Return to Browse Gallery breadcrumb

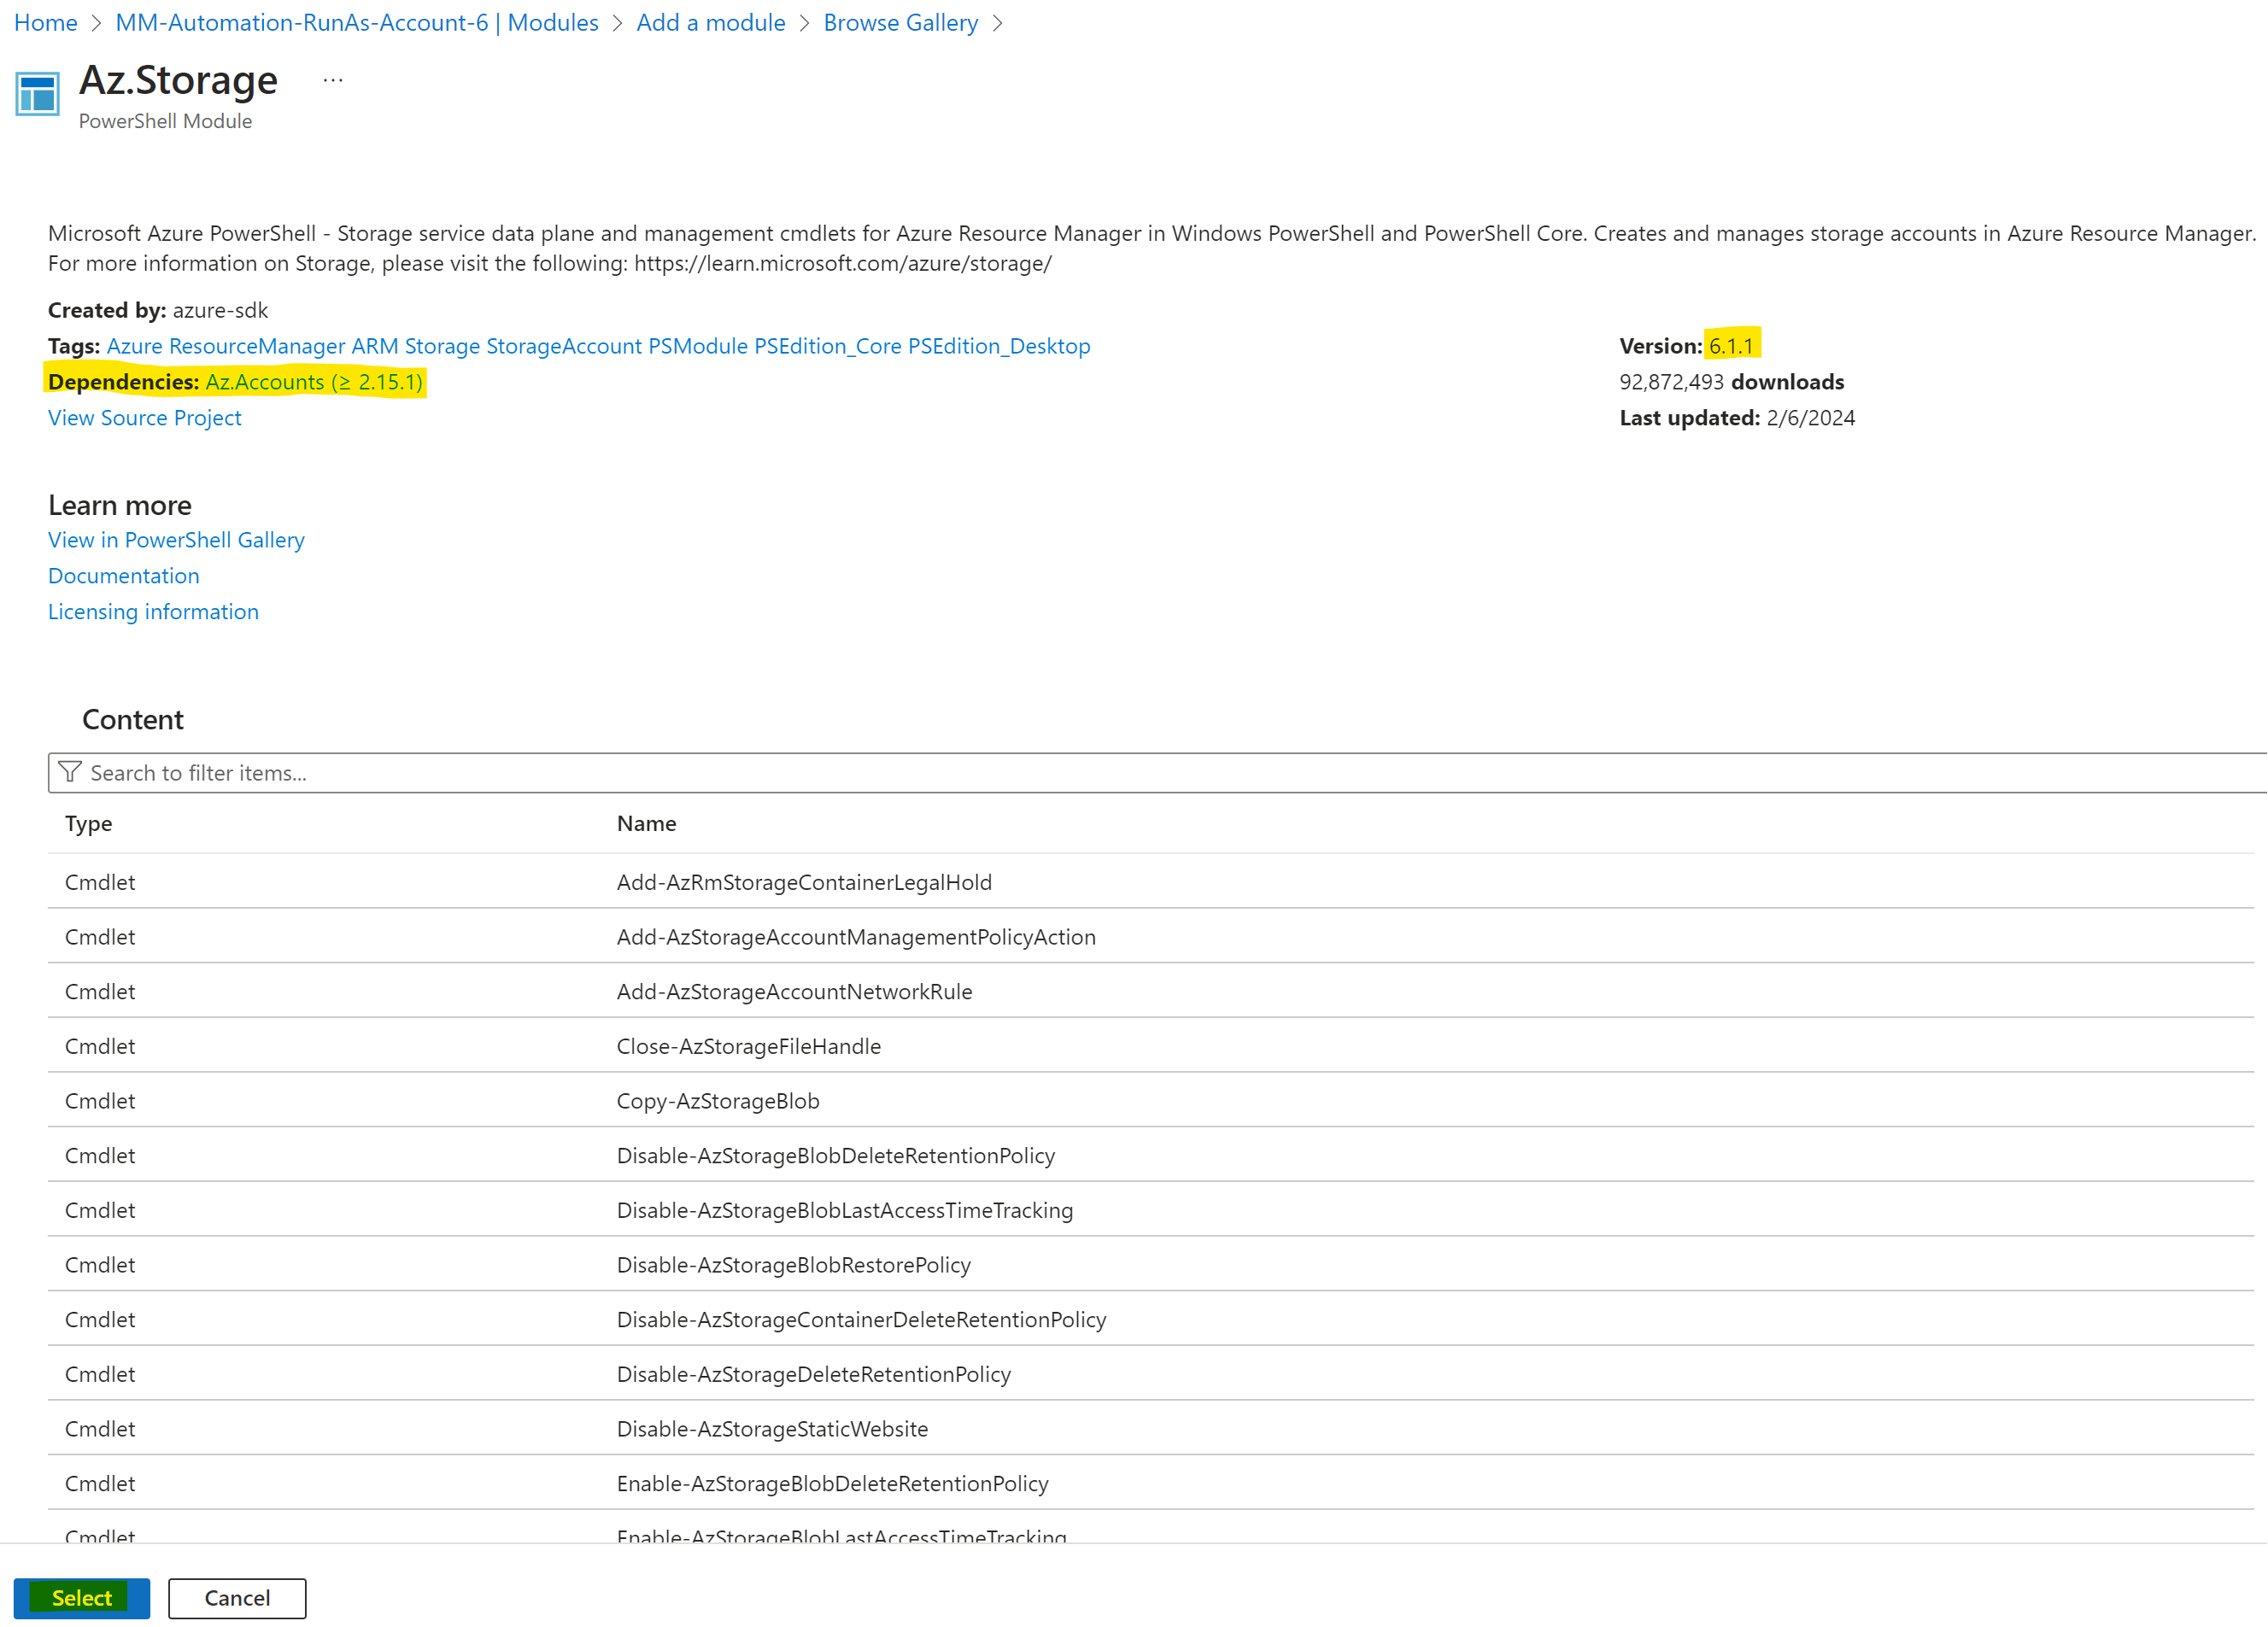[901, 22]
